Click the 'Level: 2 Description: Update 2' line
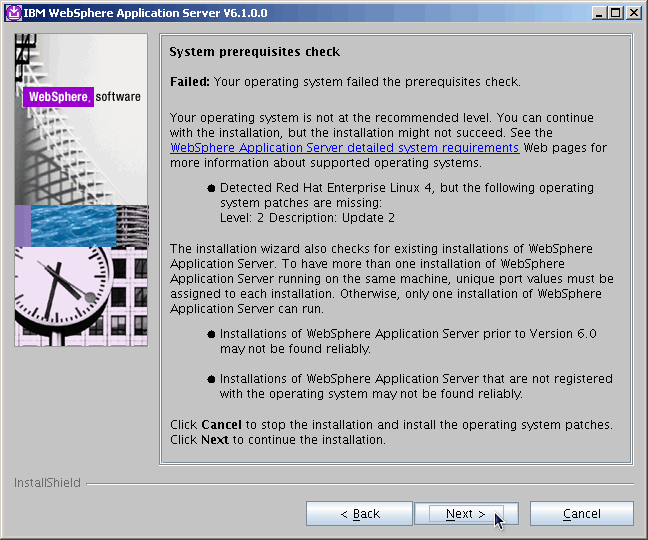 coord(307,218)
